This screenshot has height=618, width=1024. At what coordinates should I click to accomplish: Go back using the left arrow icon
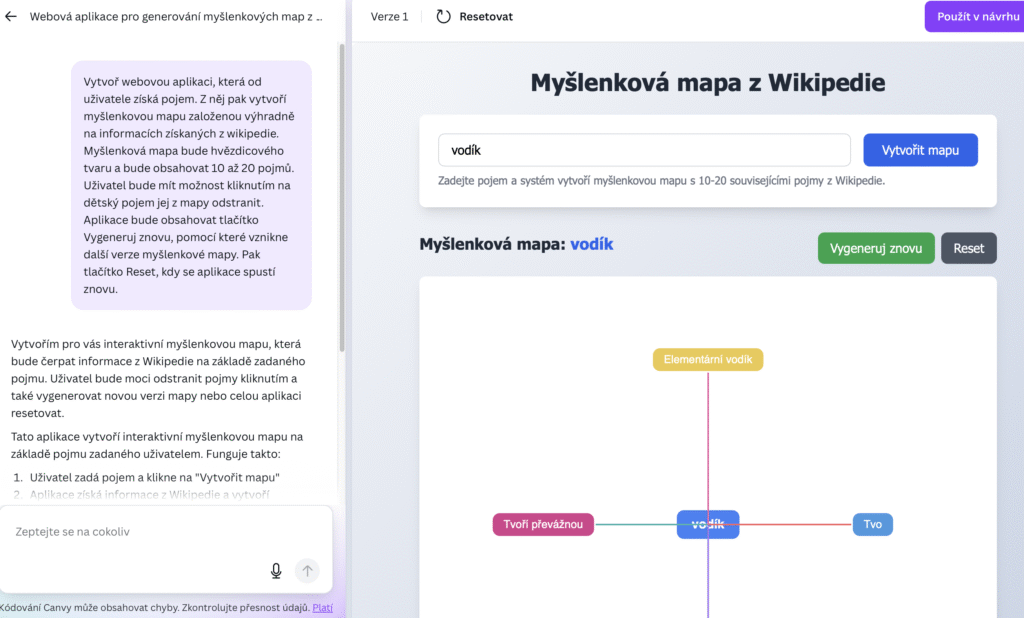[x=11, y=16]
